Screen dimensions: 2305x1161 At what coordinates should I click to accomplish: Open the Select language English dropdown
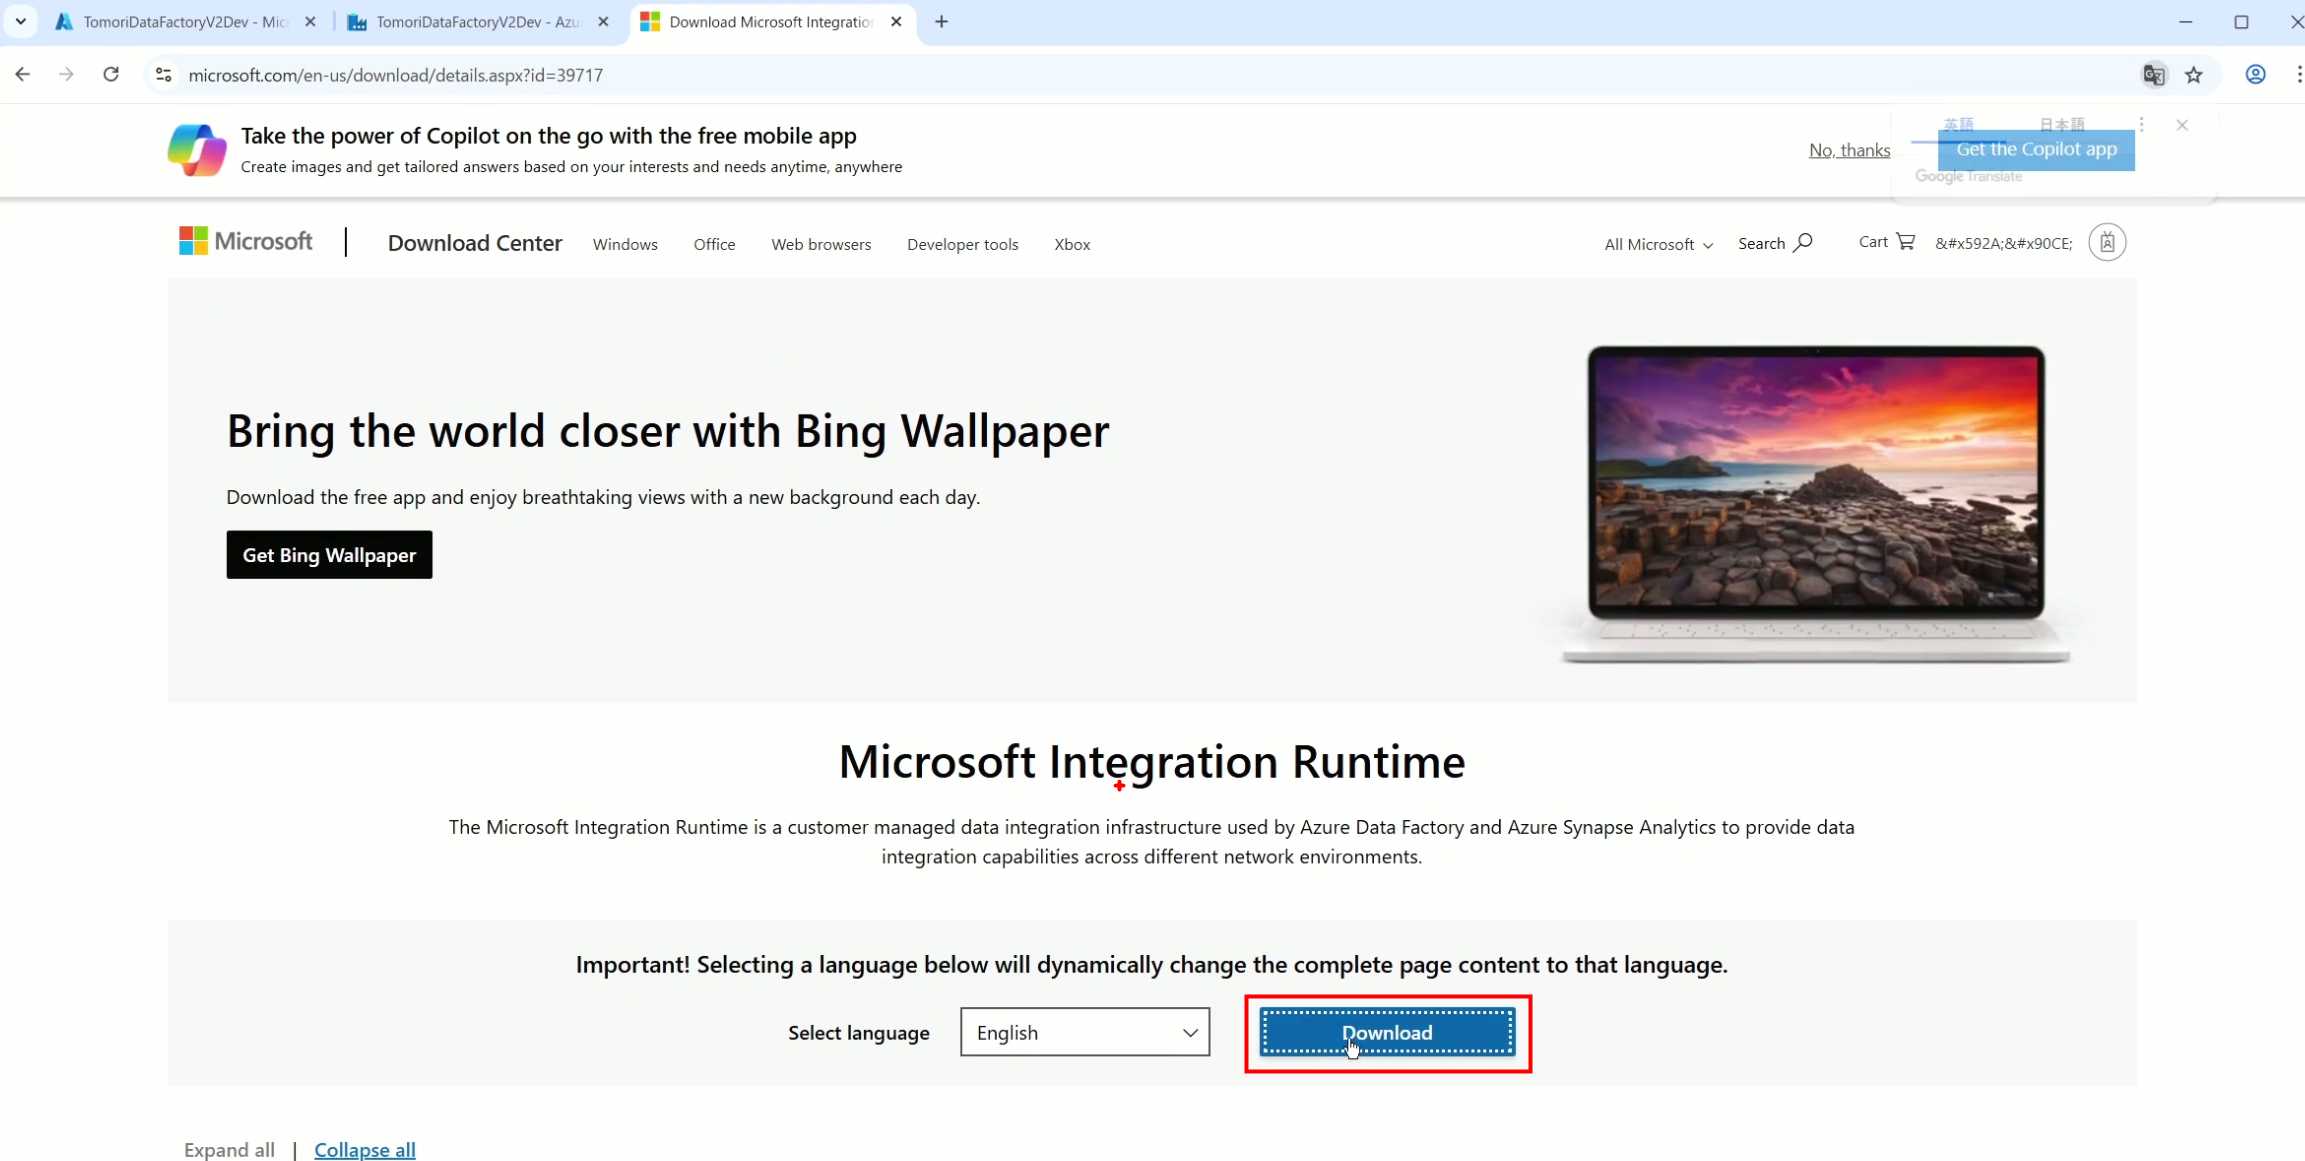tap(1084, 1032)
